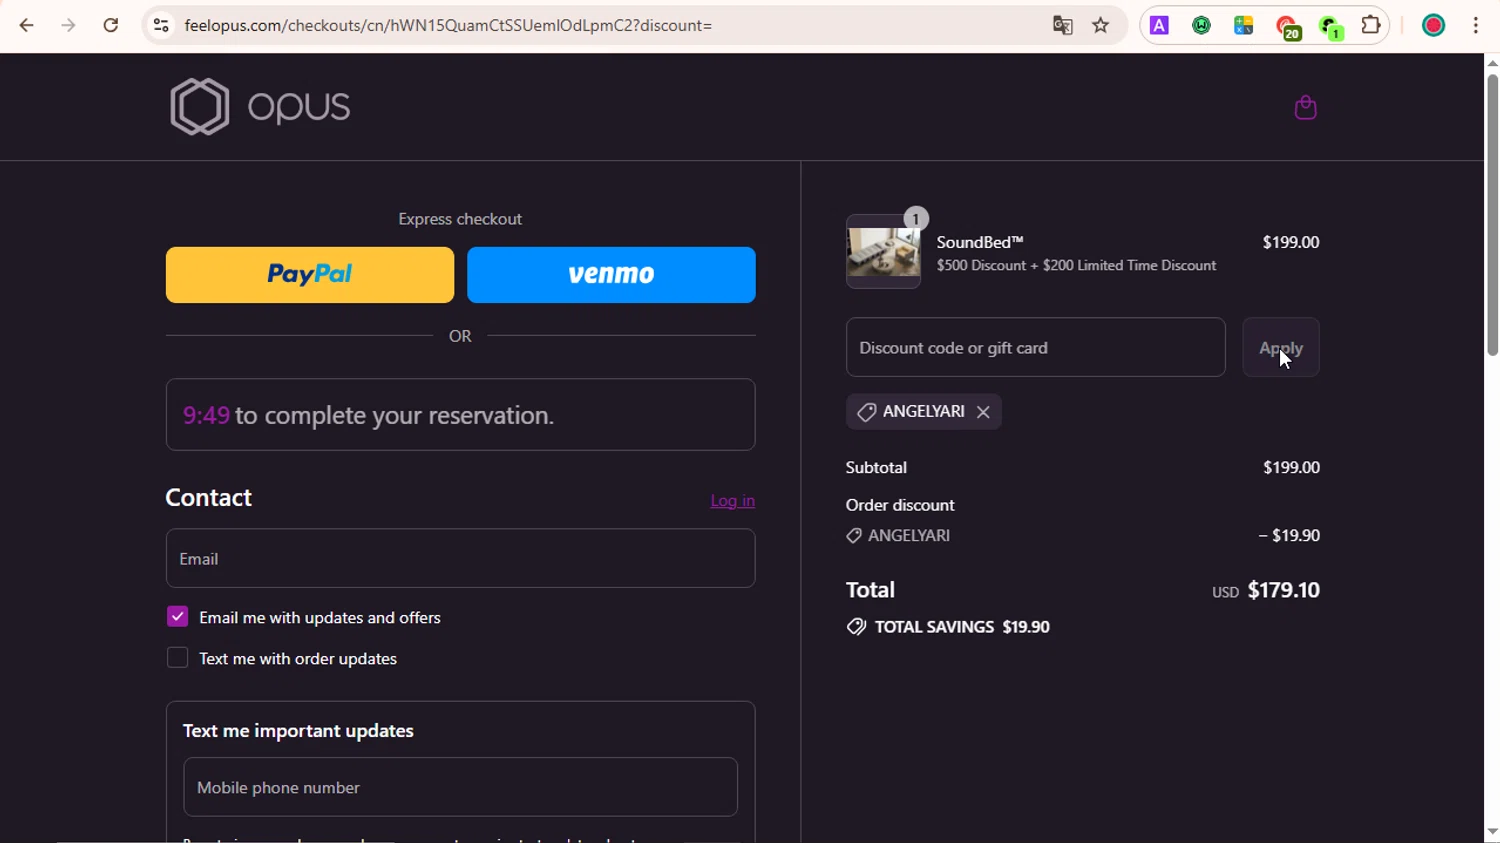Click the scrollbar up arrow
Image resolution: width=1500 pixels, height=843 pixels.
click(1492, 63)
